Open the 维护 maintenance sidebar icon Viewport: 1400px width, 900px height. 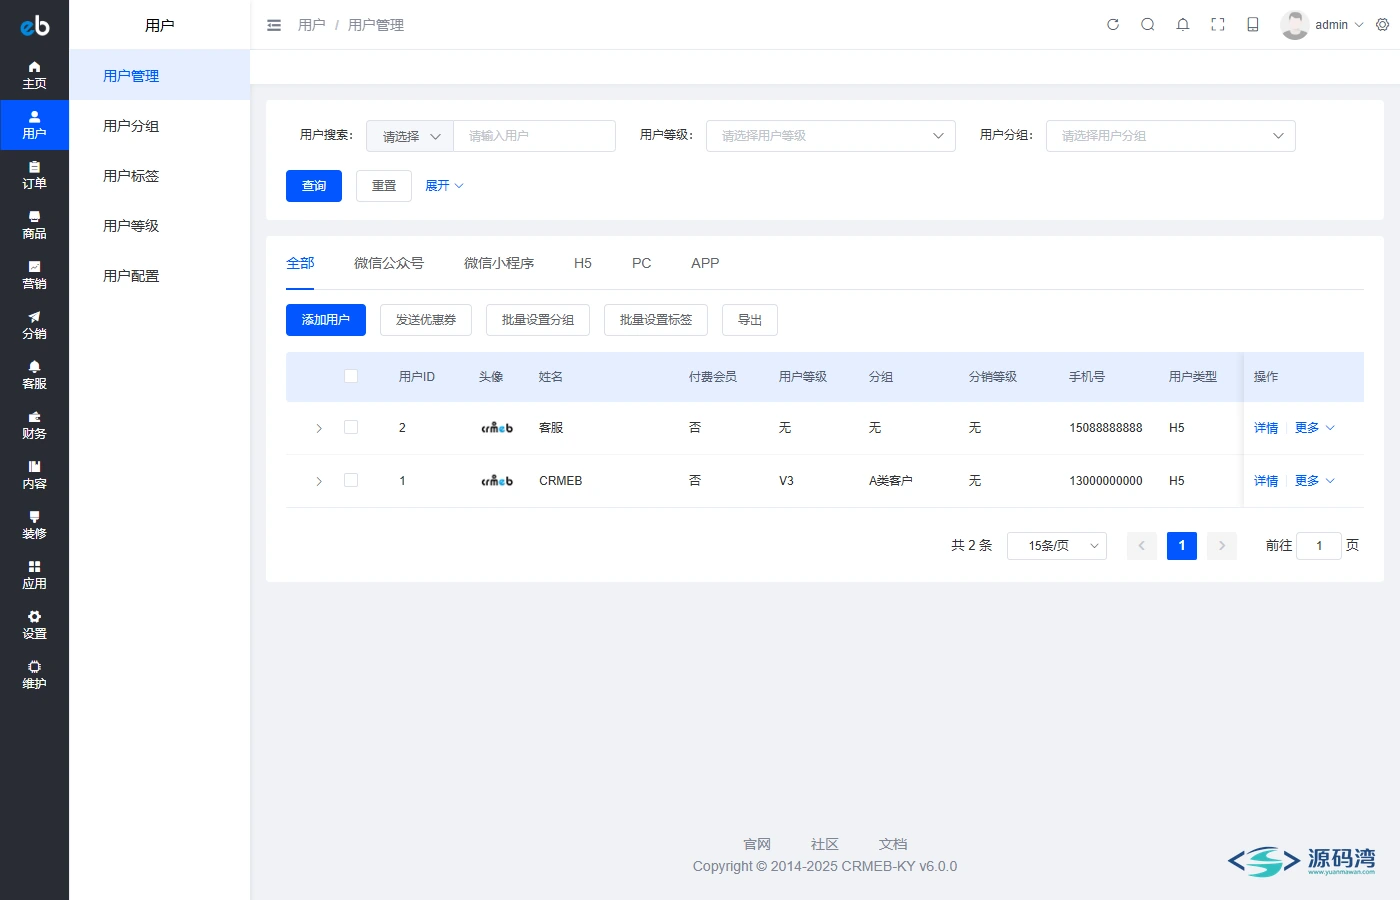point(34,675)
